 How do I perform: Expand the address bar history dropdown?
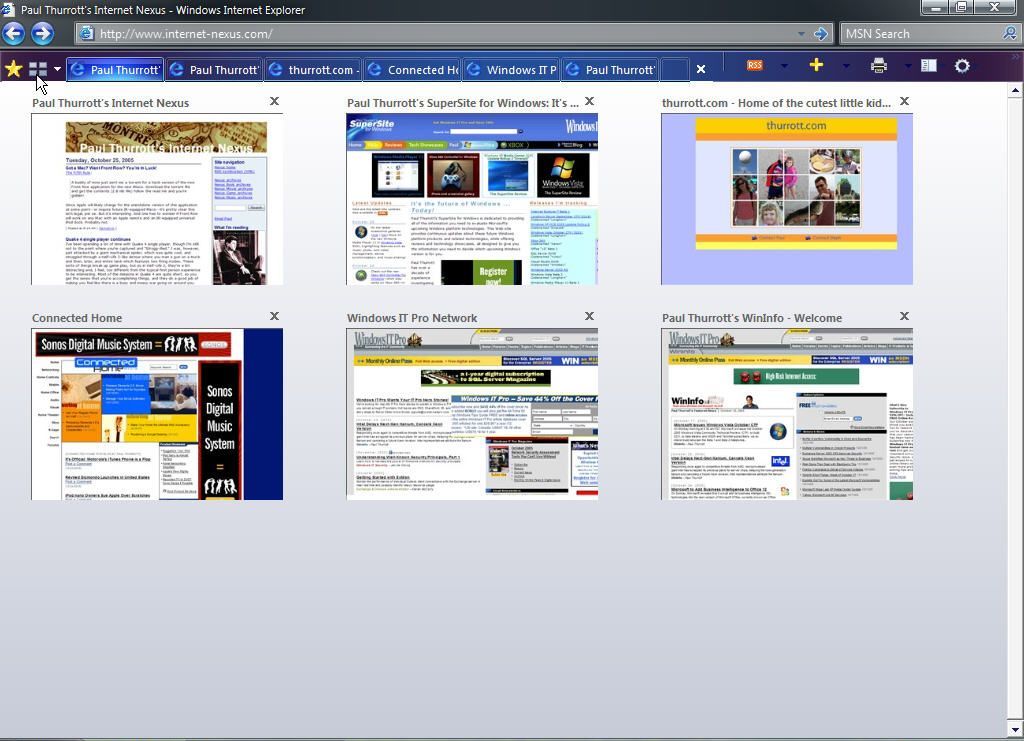pyautogui.click(x=801, y=34)
